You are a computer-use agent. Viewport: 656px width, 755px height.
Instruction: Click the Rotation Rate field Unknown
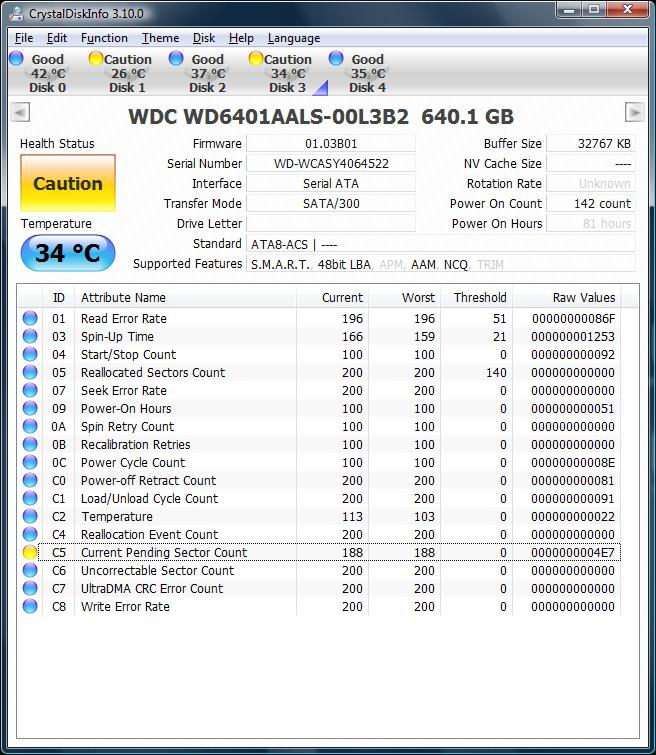pyautogui.click(x=591, y=183)
